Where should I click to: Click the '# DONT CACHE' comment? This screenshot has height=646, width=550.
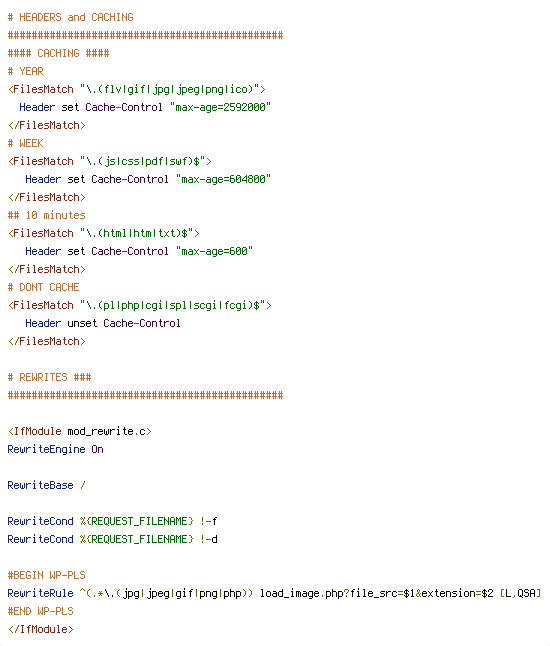click(44, 287)
